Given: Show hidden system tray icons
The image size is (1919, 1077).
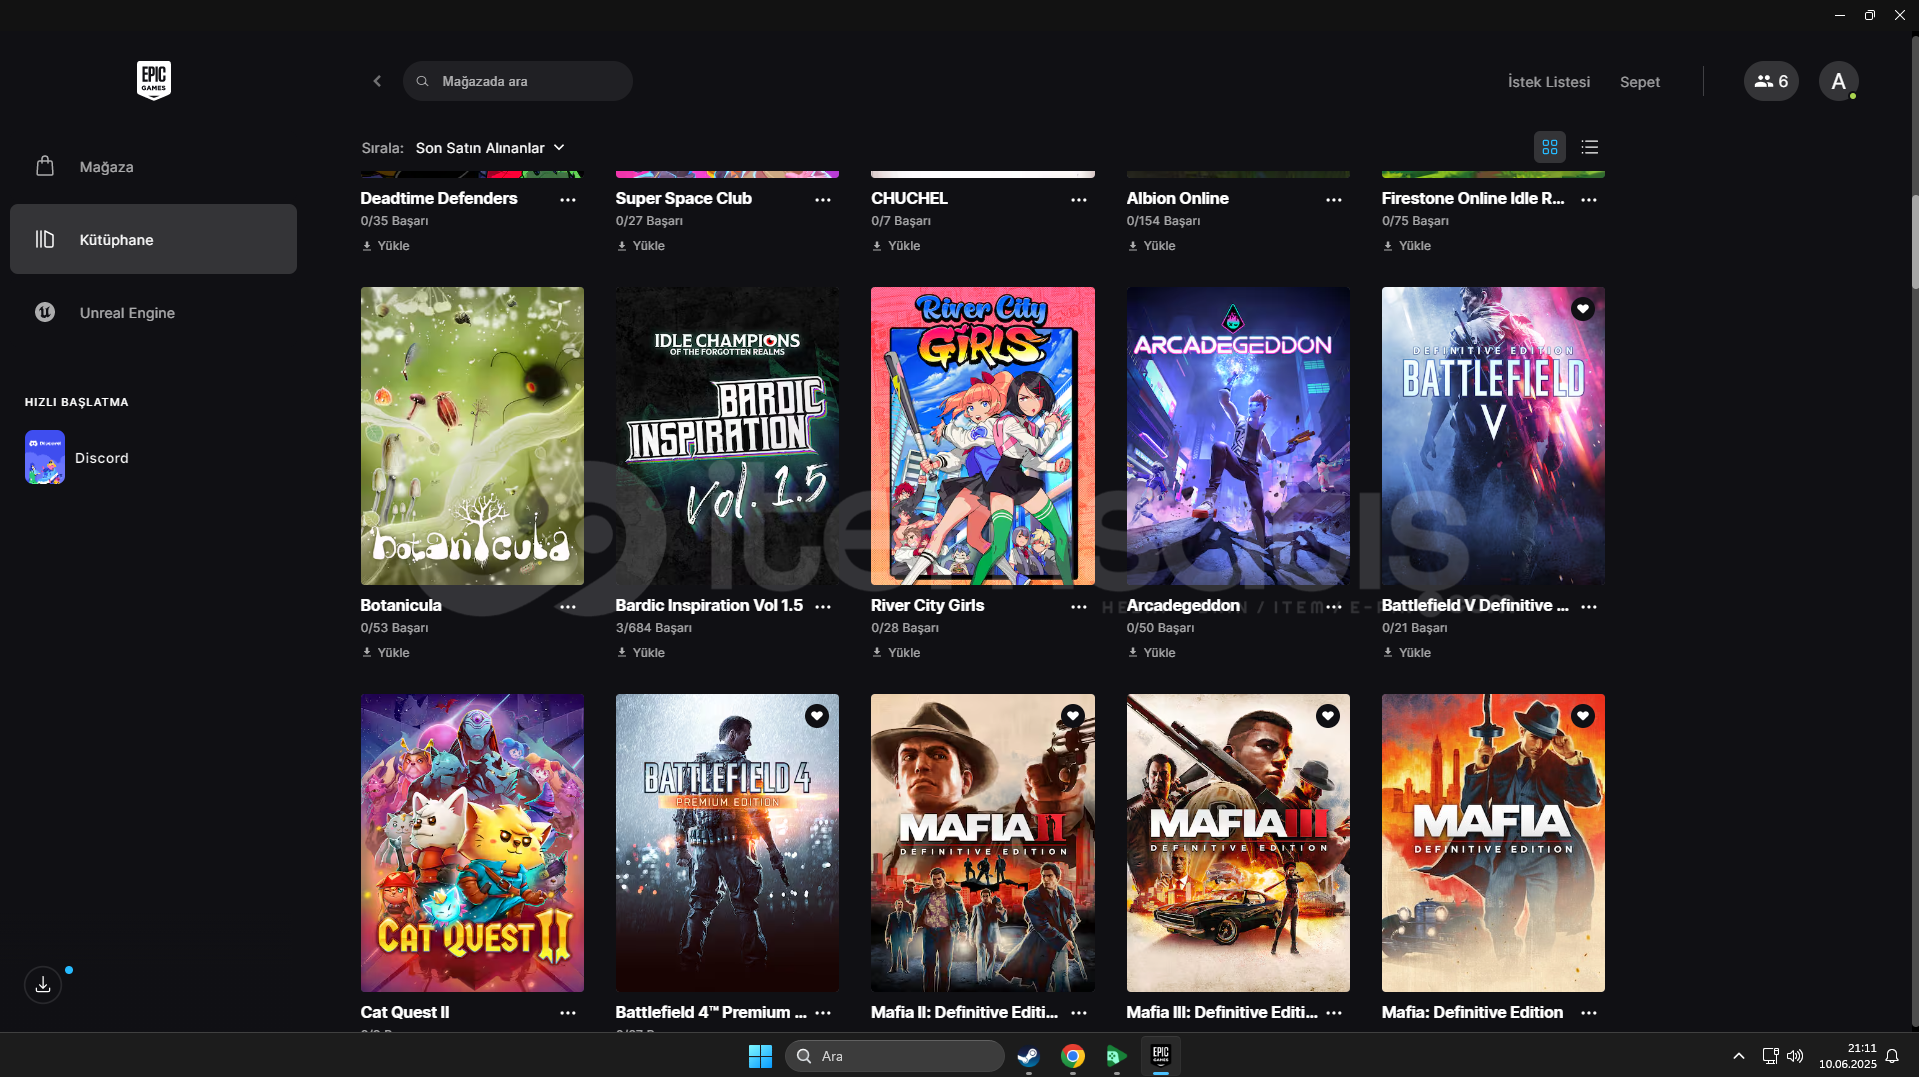Looking at the screenshot, I should [1739, 1056].
